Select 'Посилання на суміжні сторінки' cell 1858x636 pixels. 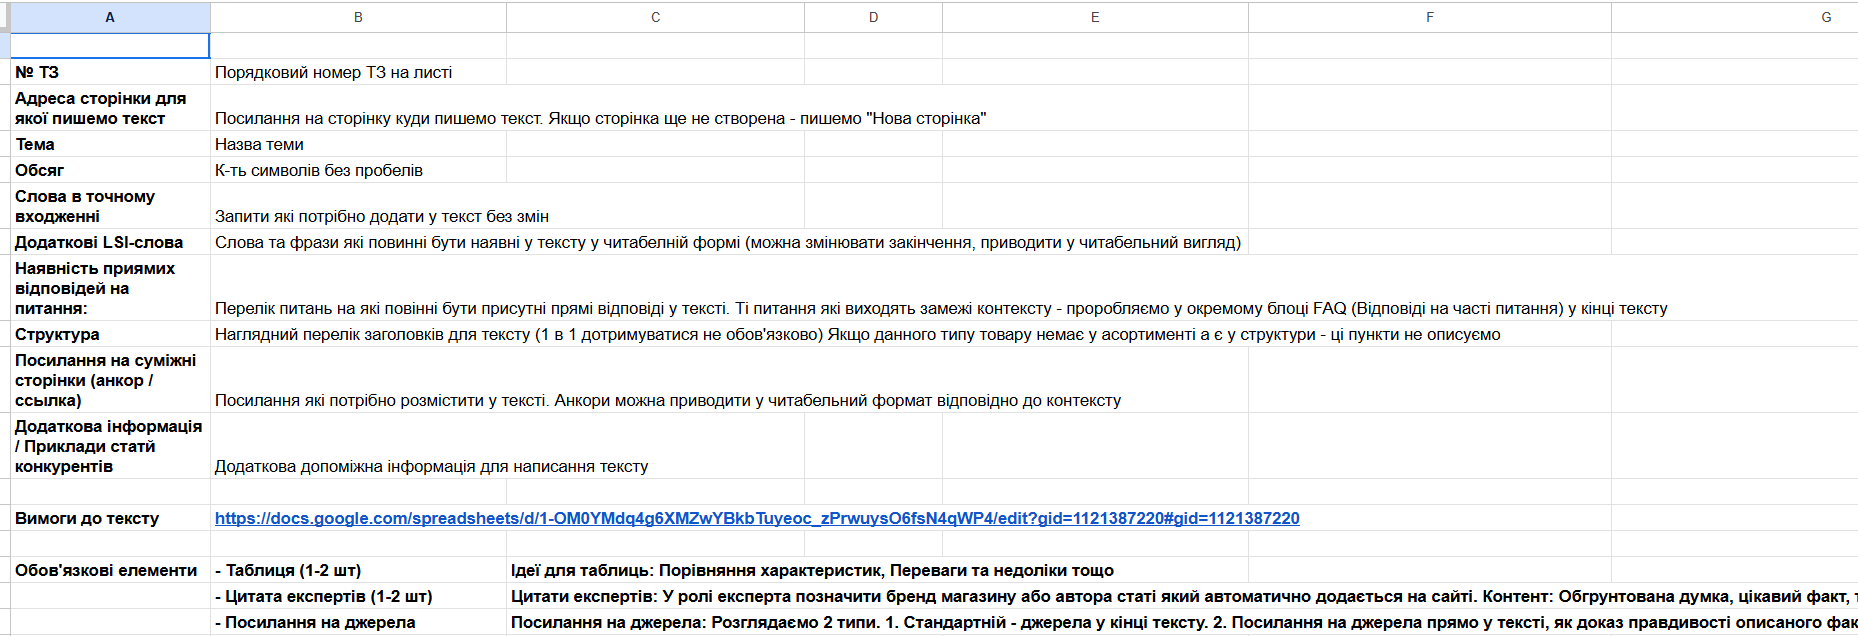(x=110, y=380)
